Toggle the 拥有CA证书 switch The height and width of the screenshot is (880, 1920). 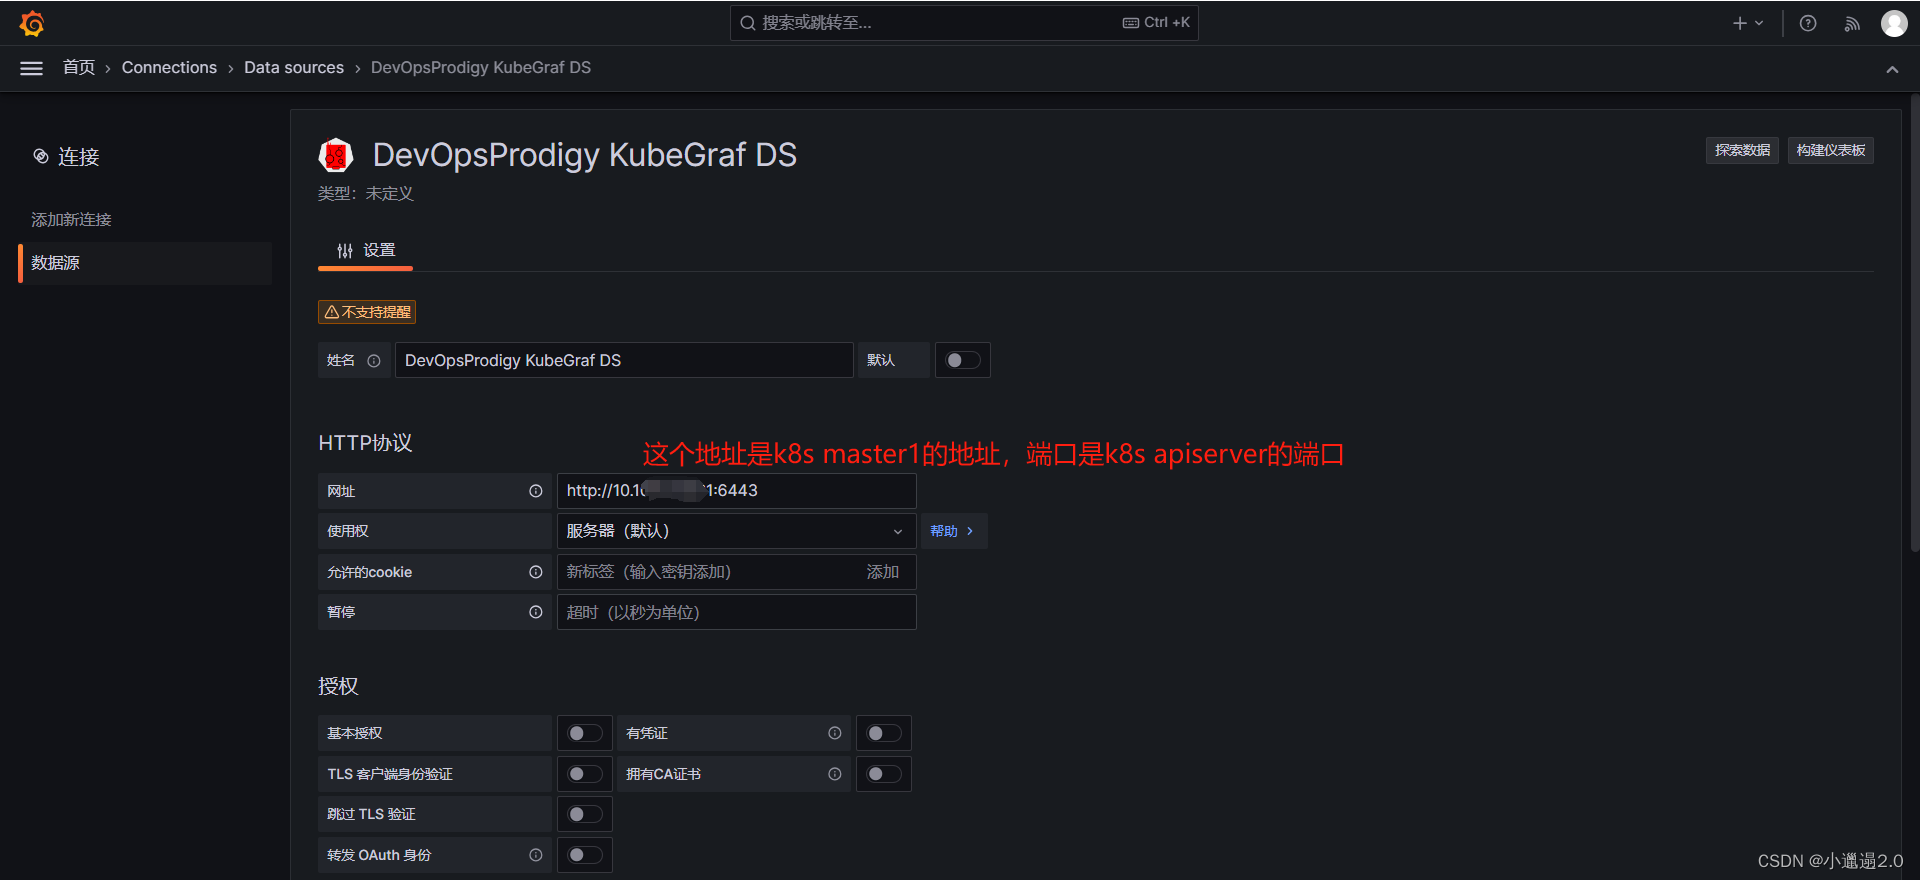[x=884, y=774]
